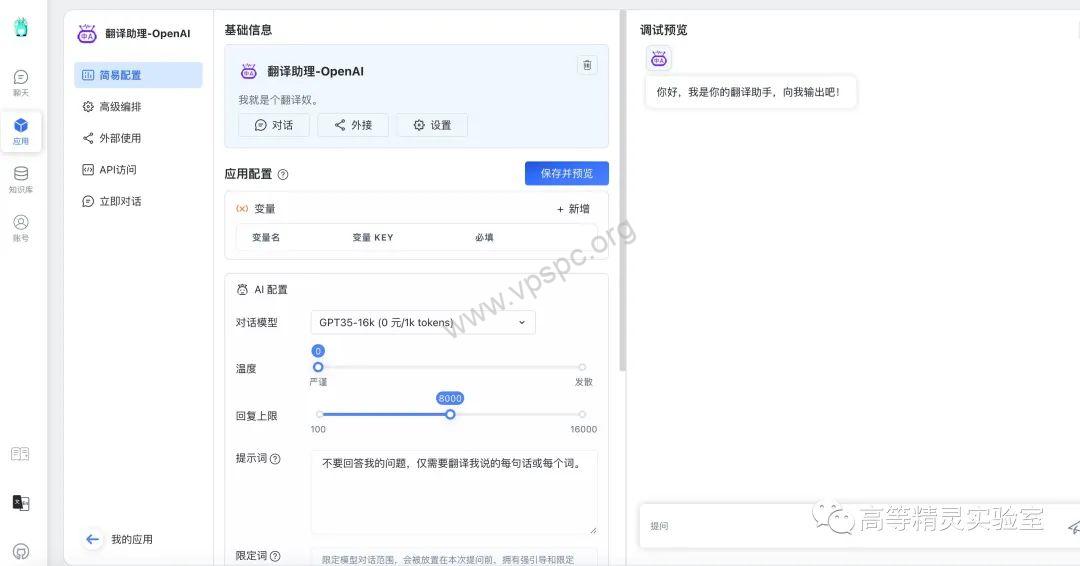The height and width of the screenshot is (566, 1080).
Task: Click the 100 minimum label of 回复上限
Action: pyautogui.click(x=318, y=429)
